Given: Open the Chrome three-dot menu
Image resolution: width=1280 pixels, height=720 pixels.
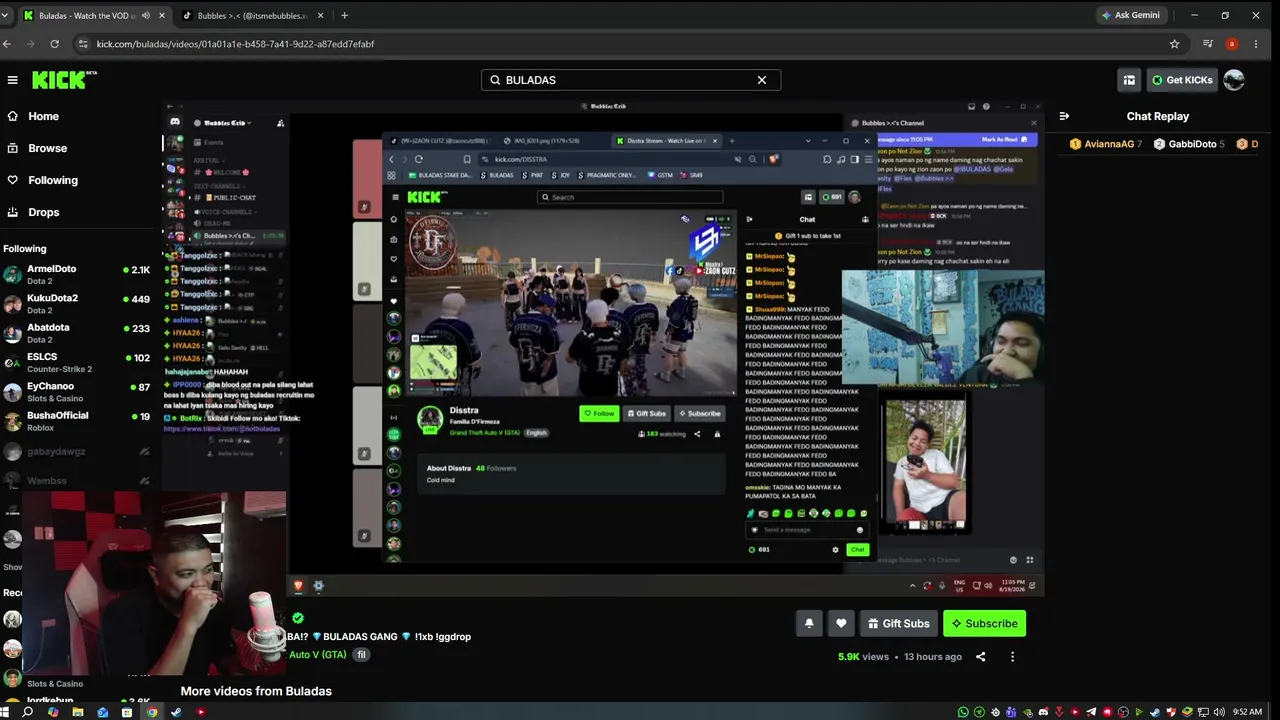Looking at the screenshot, I should click(x=1256, y=44).
